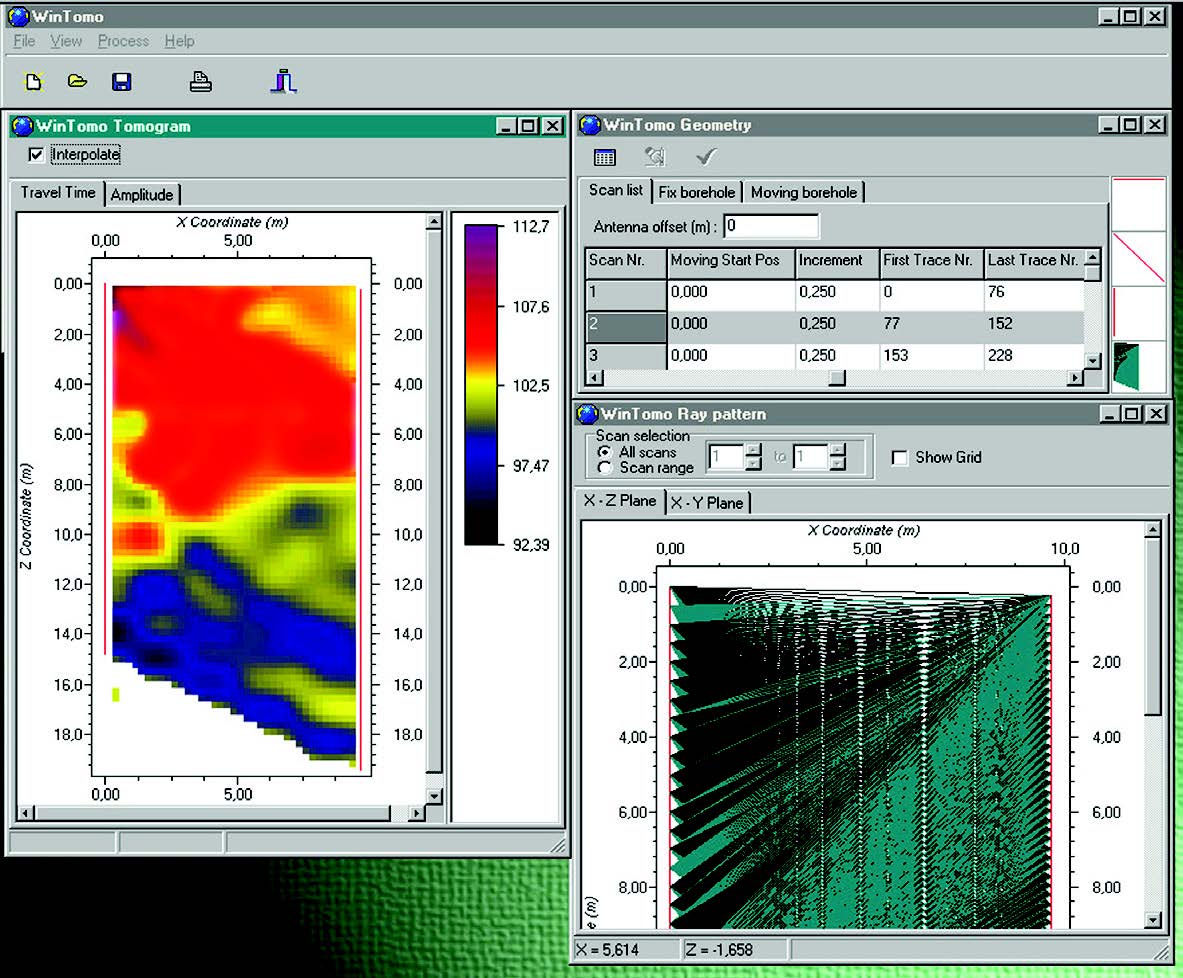Click First Trace cell showing 153
The image size is (1183, 978).
(x=932, y=356)
